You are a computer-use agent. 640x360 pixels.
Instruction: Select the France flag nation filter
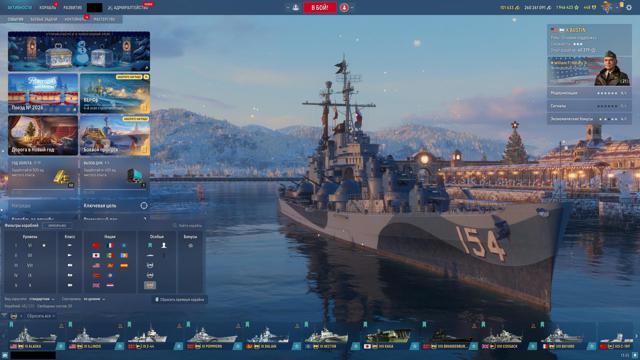click(x=110, y=246)
